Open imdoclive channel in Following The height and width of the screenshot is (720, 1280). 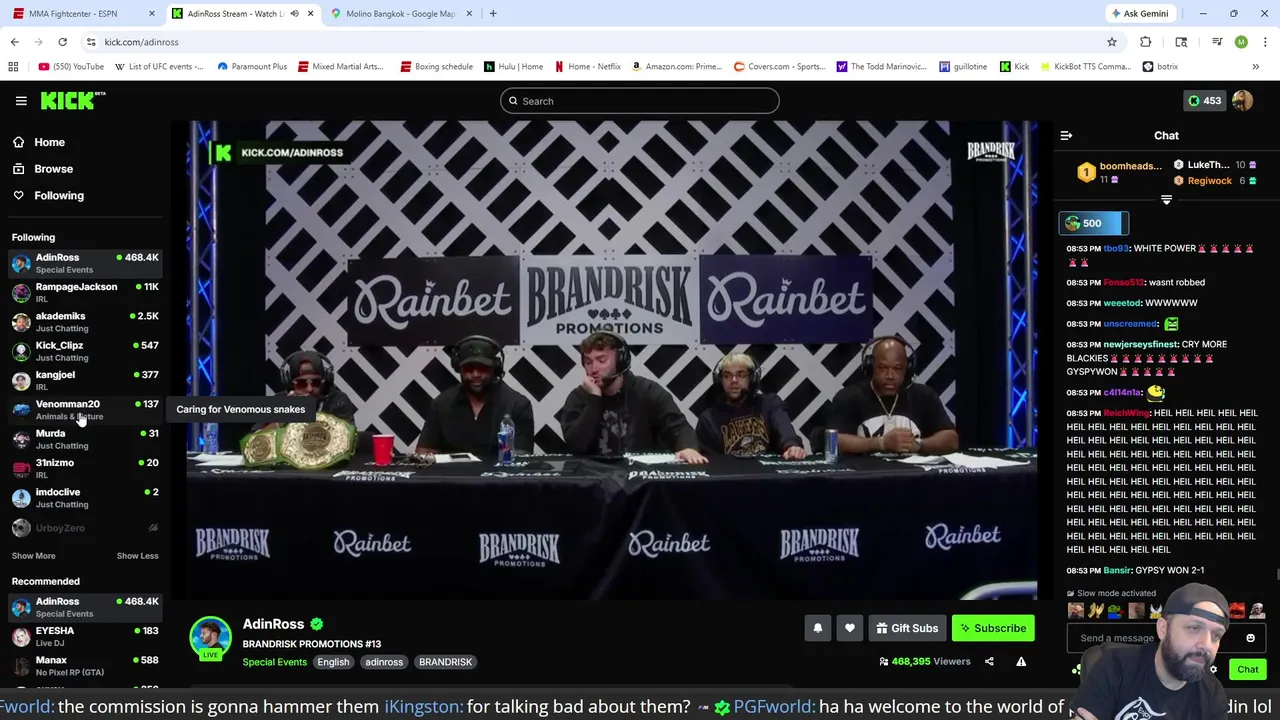(85, 498)
